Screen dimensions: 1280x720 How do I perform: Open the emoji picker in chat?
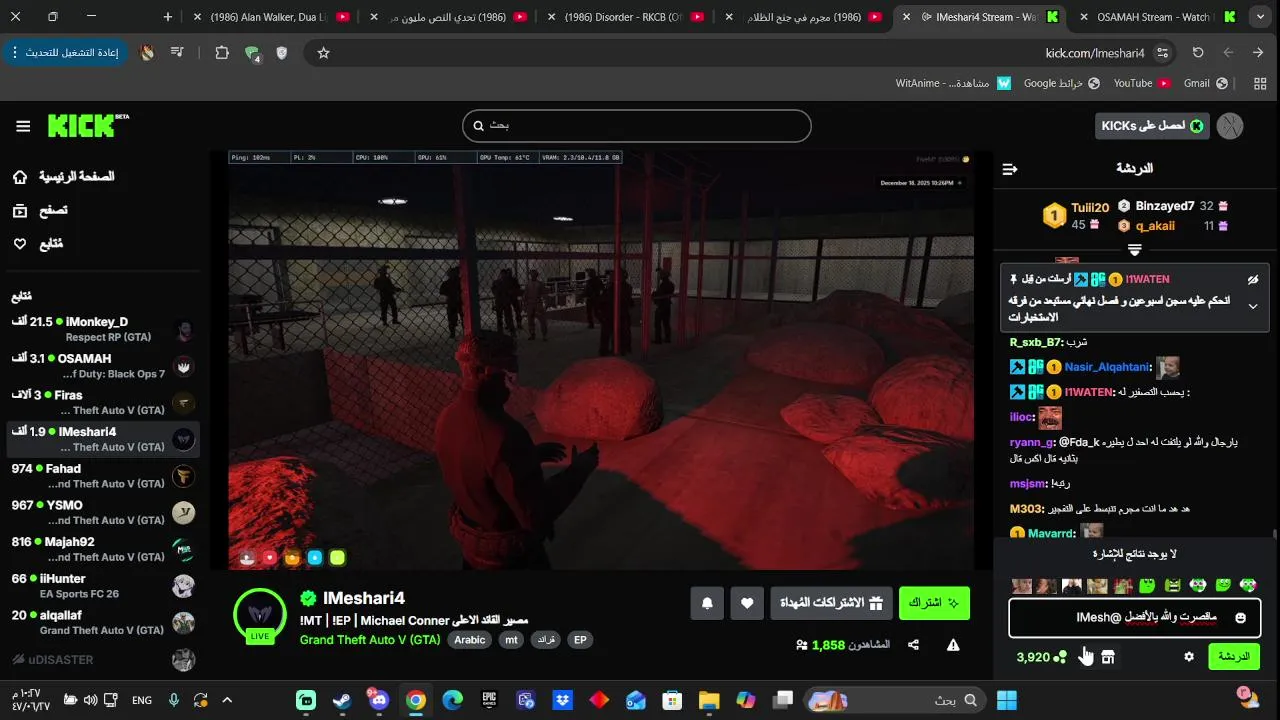(x=1241, y=618)
